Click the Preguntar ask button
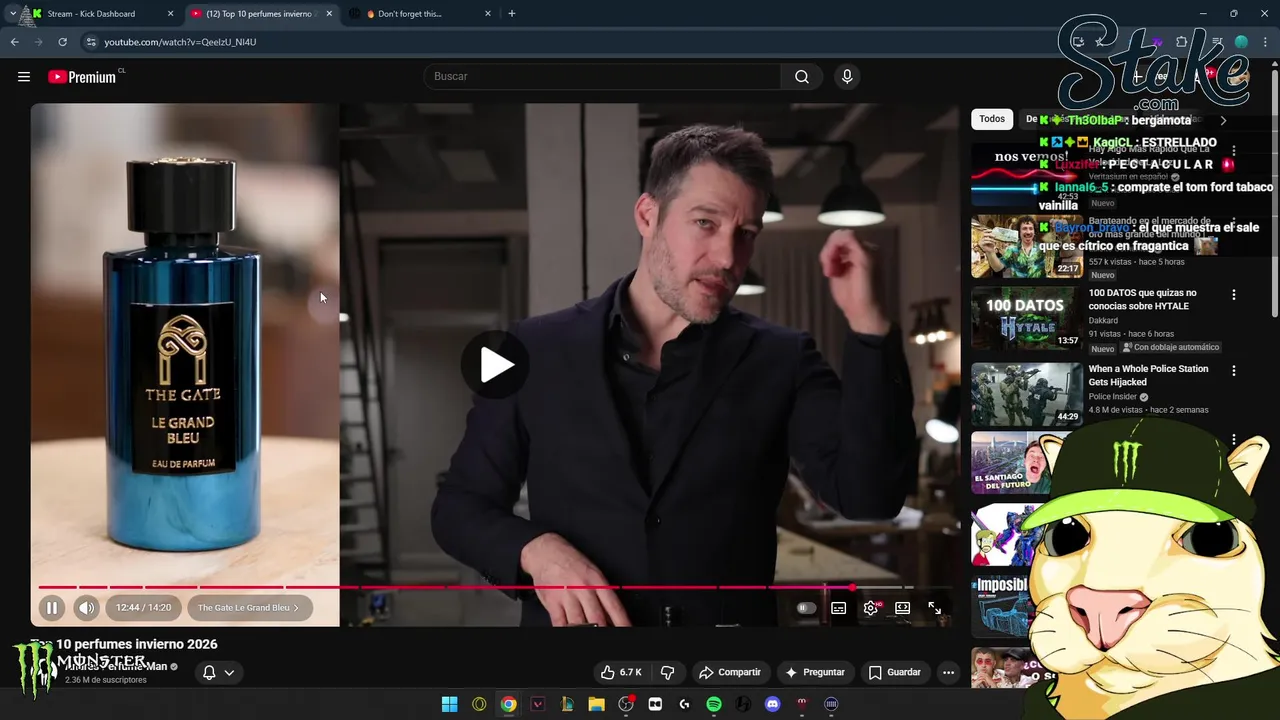The height and width of the screenshot is (720, 1280). 815,672
